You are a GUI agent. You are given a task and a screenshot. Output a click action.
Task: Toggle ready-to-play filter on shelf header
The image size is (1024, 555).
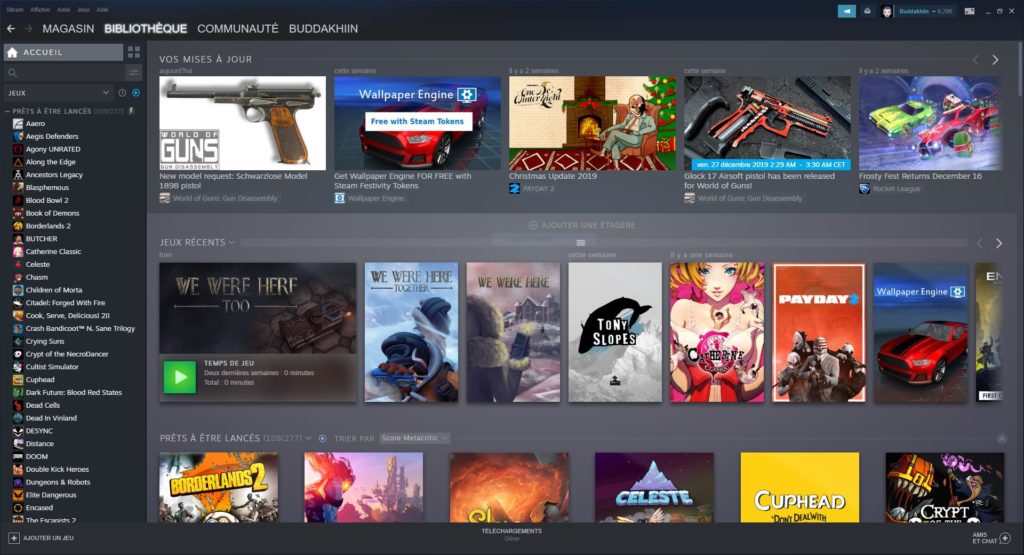(323, 438)
